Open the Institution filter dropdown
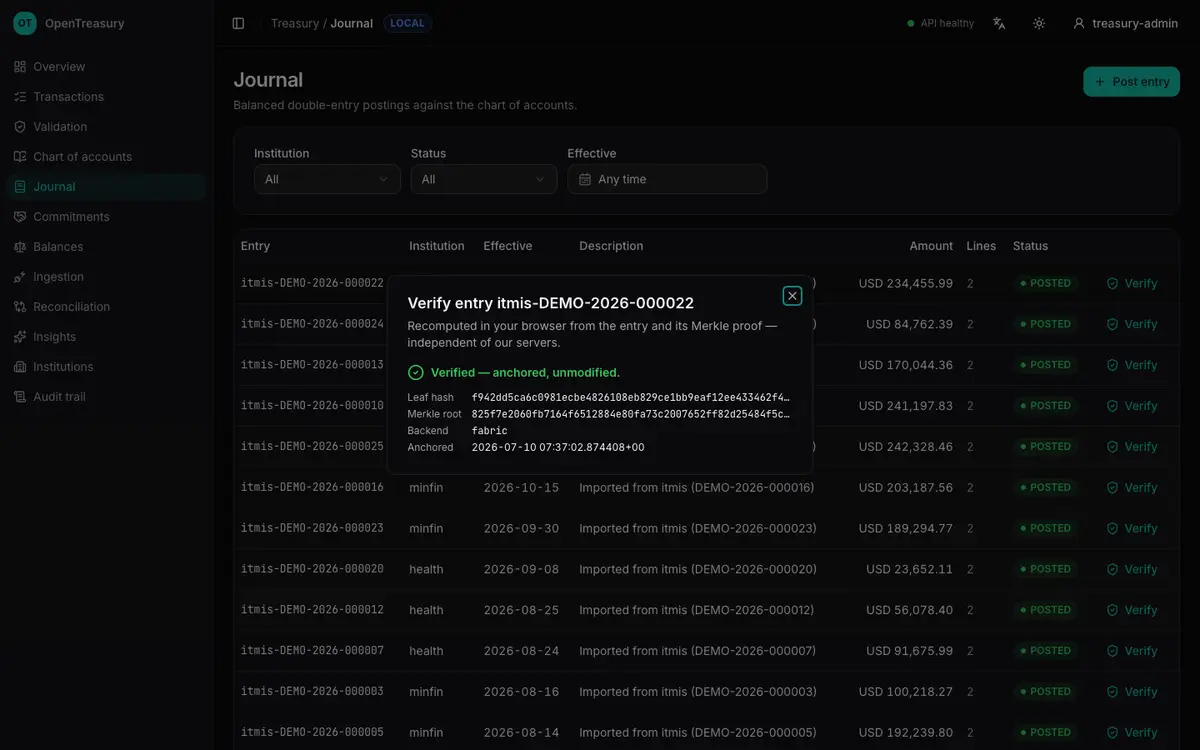The width and height of the screenshot is (1200, 750). point(327,179)
